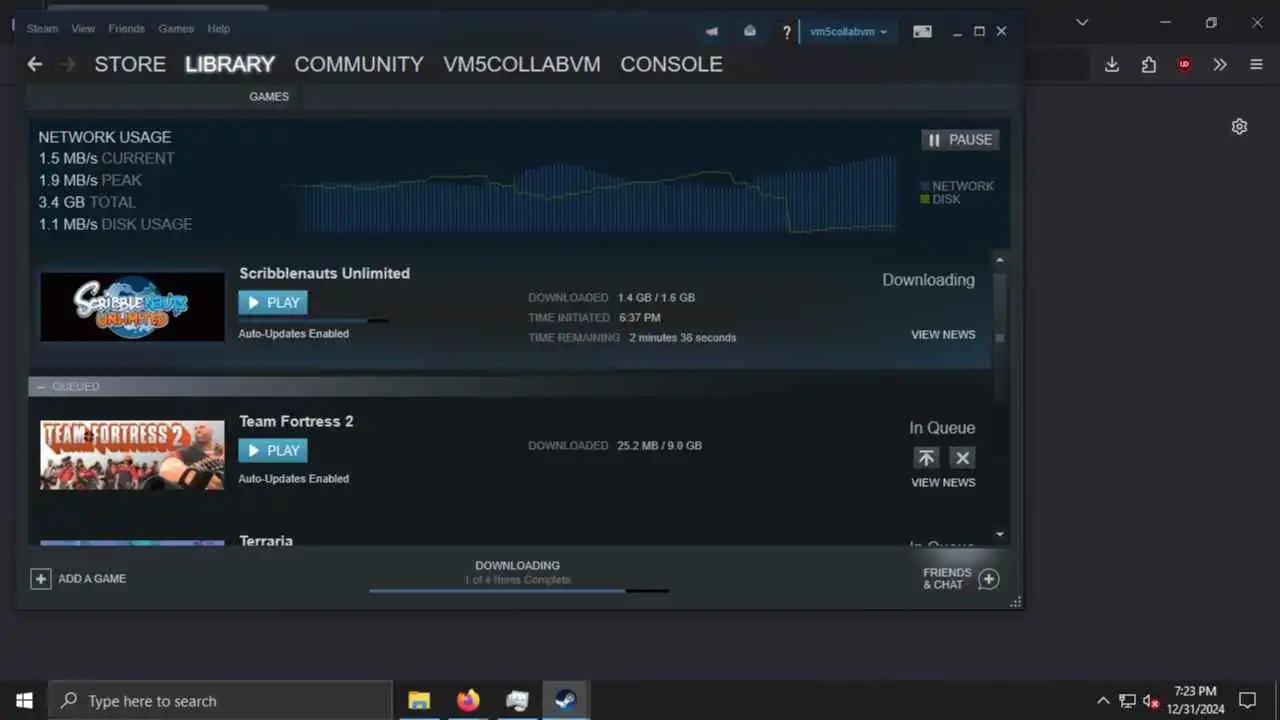Open Firefox downloads arrow icon
Viewport: 1280px width, 720px height.
point(1112,64)
